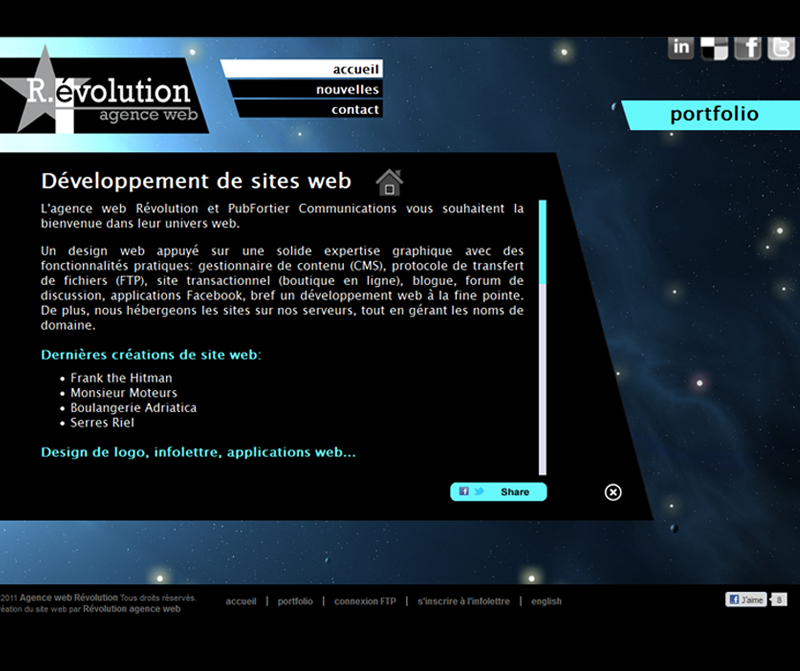The height and width of the screenshot is (671, 800).
Task: Open the connexion FTP footer link
Action: click(357, 601)
